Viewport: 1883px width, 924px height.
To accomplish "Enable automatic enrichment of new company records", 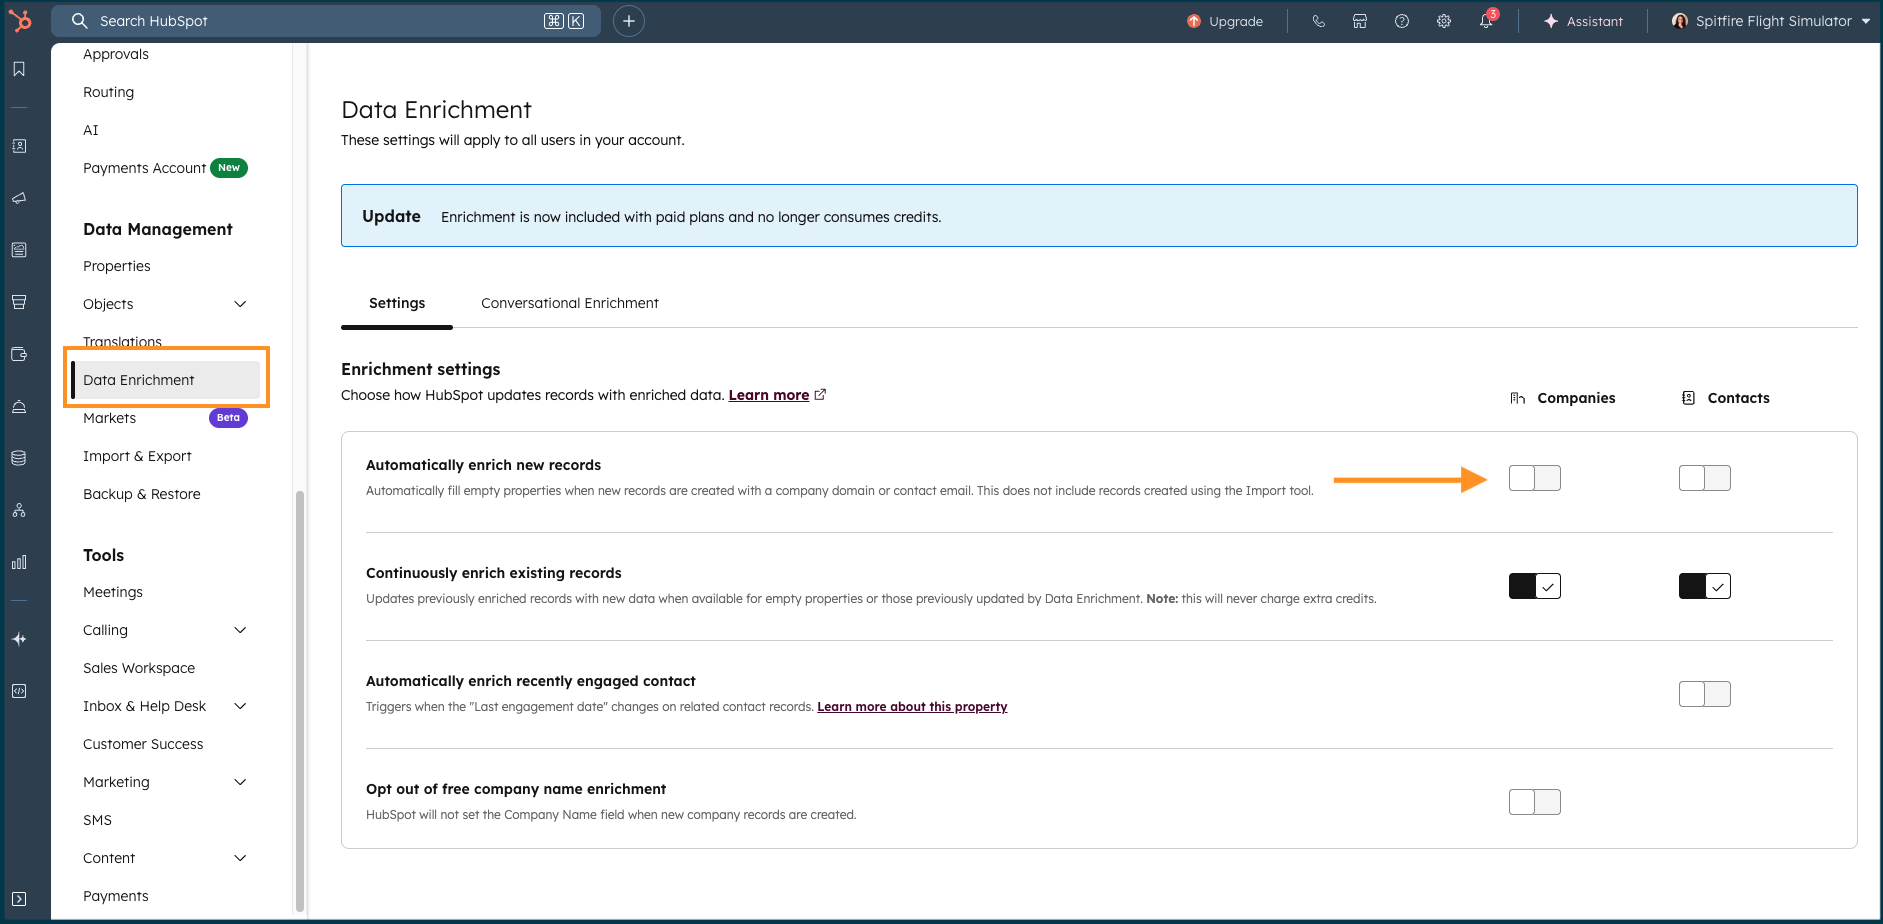I will 1535,478.
